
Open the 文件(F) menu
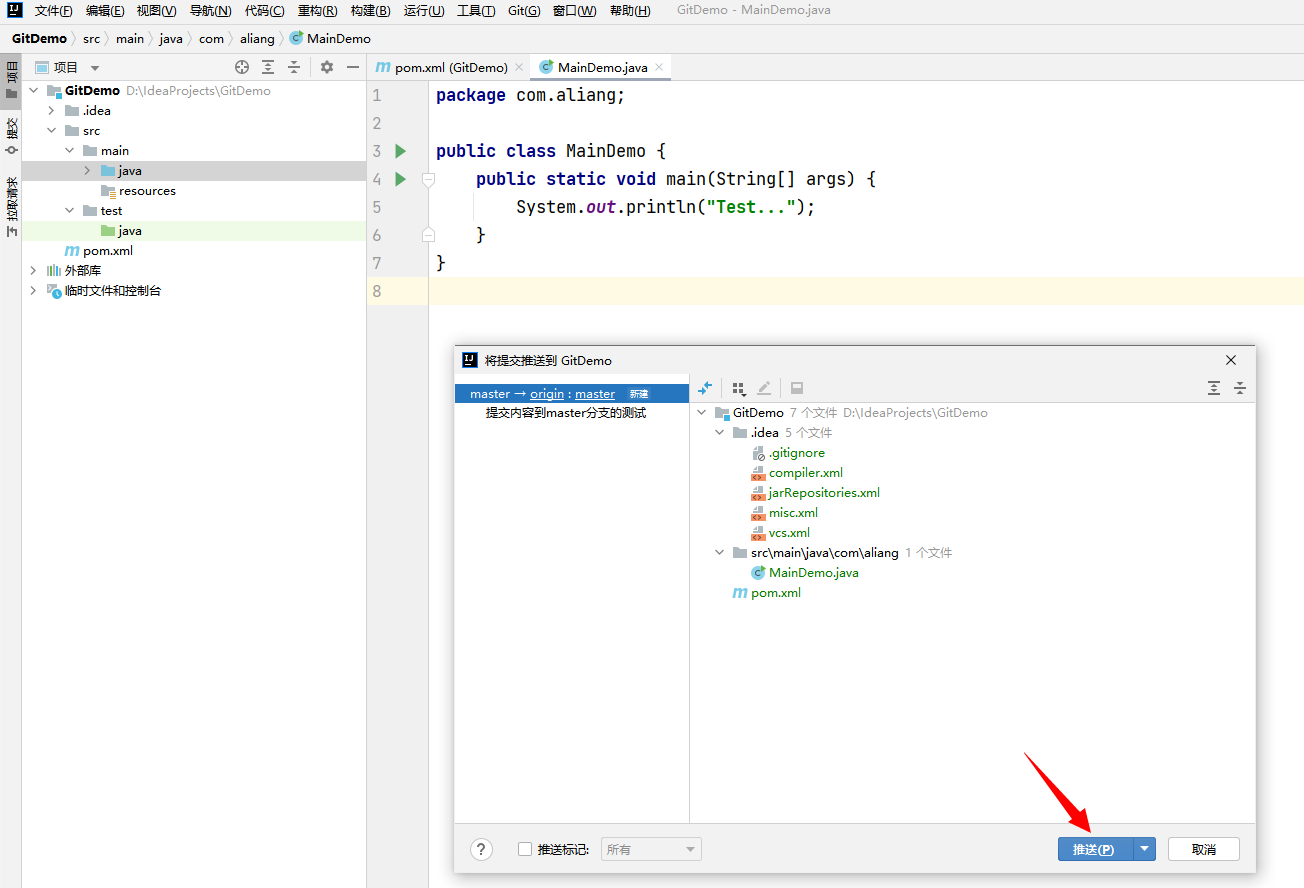pos(53,11)
